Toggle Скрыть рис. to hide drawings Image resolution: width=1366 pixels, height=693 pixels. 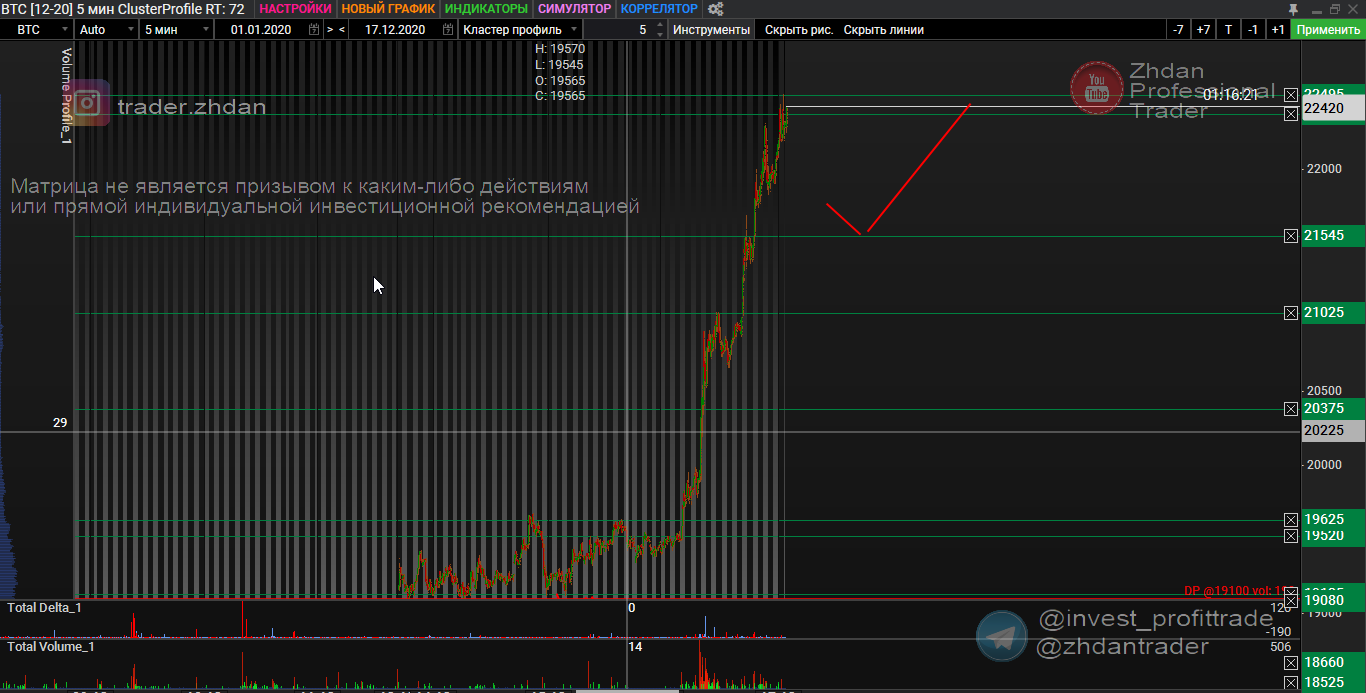(798, 30)
